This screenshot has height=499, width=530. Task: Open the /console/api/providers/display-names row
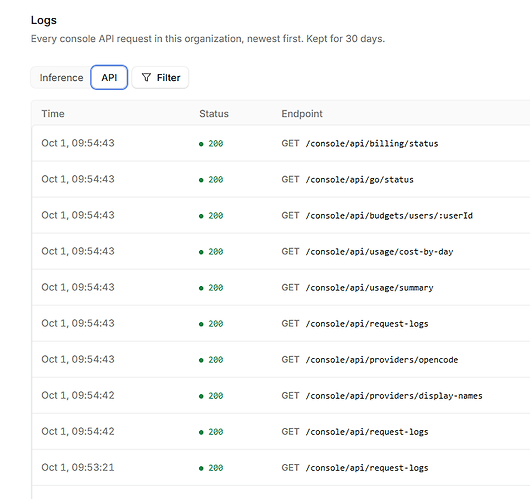coord(281,396)
